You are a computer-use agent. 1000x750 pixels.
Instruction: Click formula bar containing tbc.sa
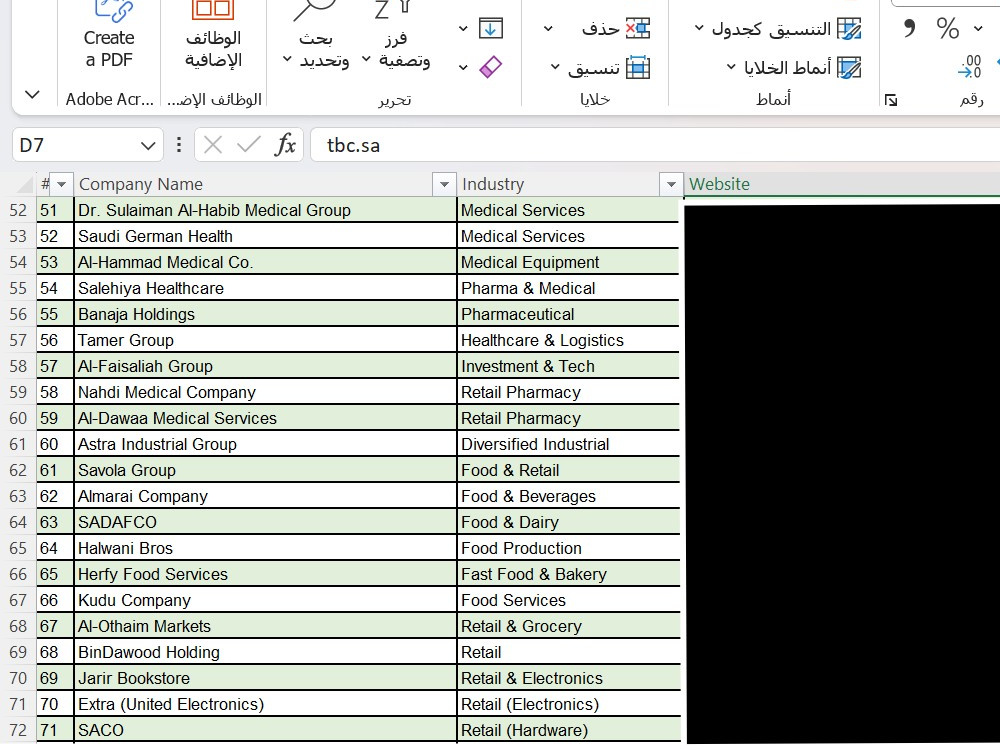[x=655, y=145]
